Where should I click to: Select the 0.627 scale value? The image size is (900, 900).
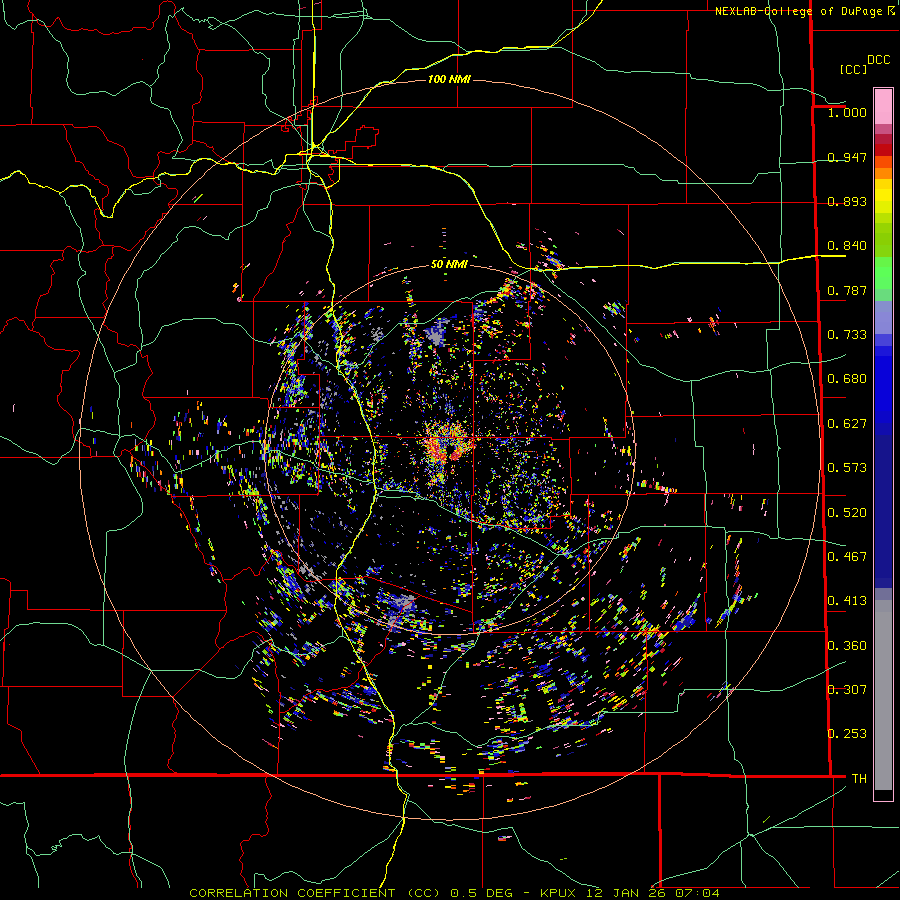pos(847,424)
